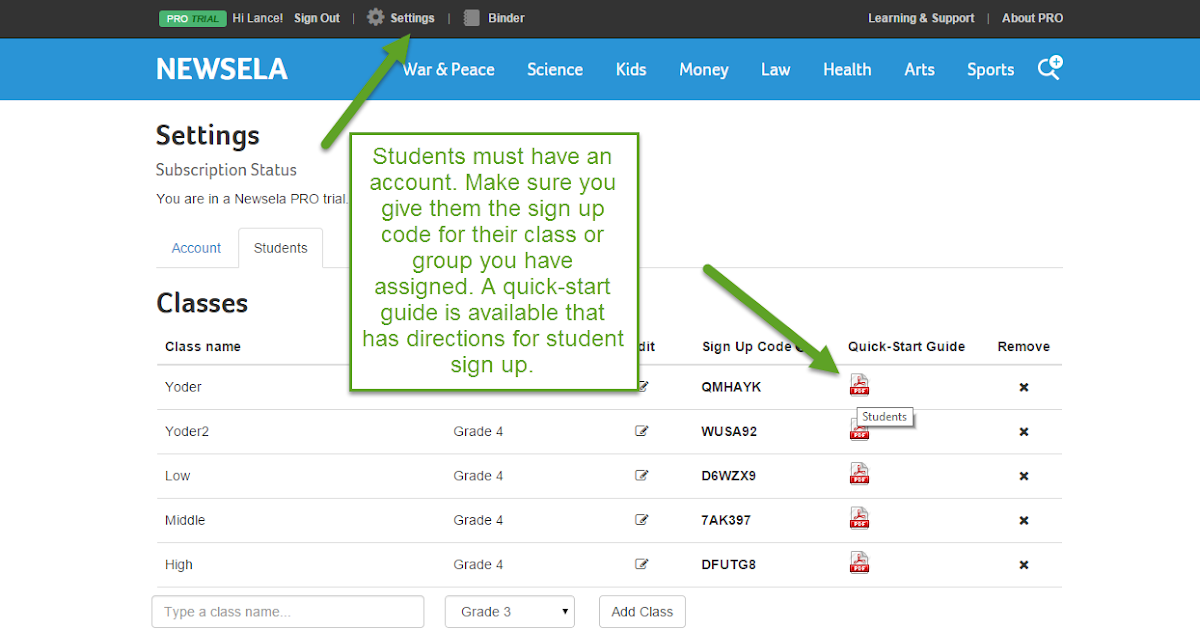Image resolution: width=1200 pixels, height=630 pixels.
Task: Open Settings gear icon in top bar
Action: [x=376, y=18]
